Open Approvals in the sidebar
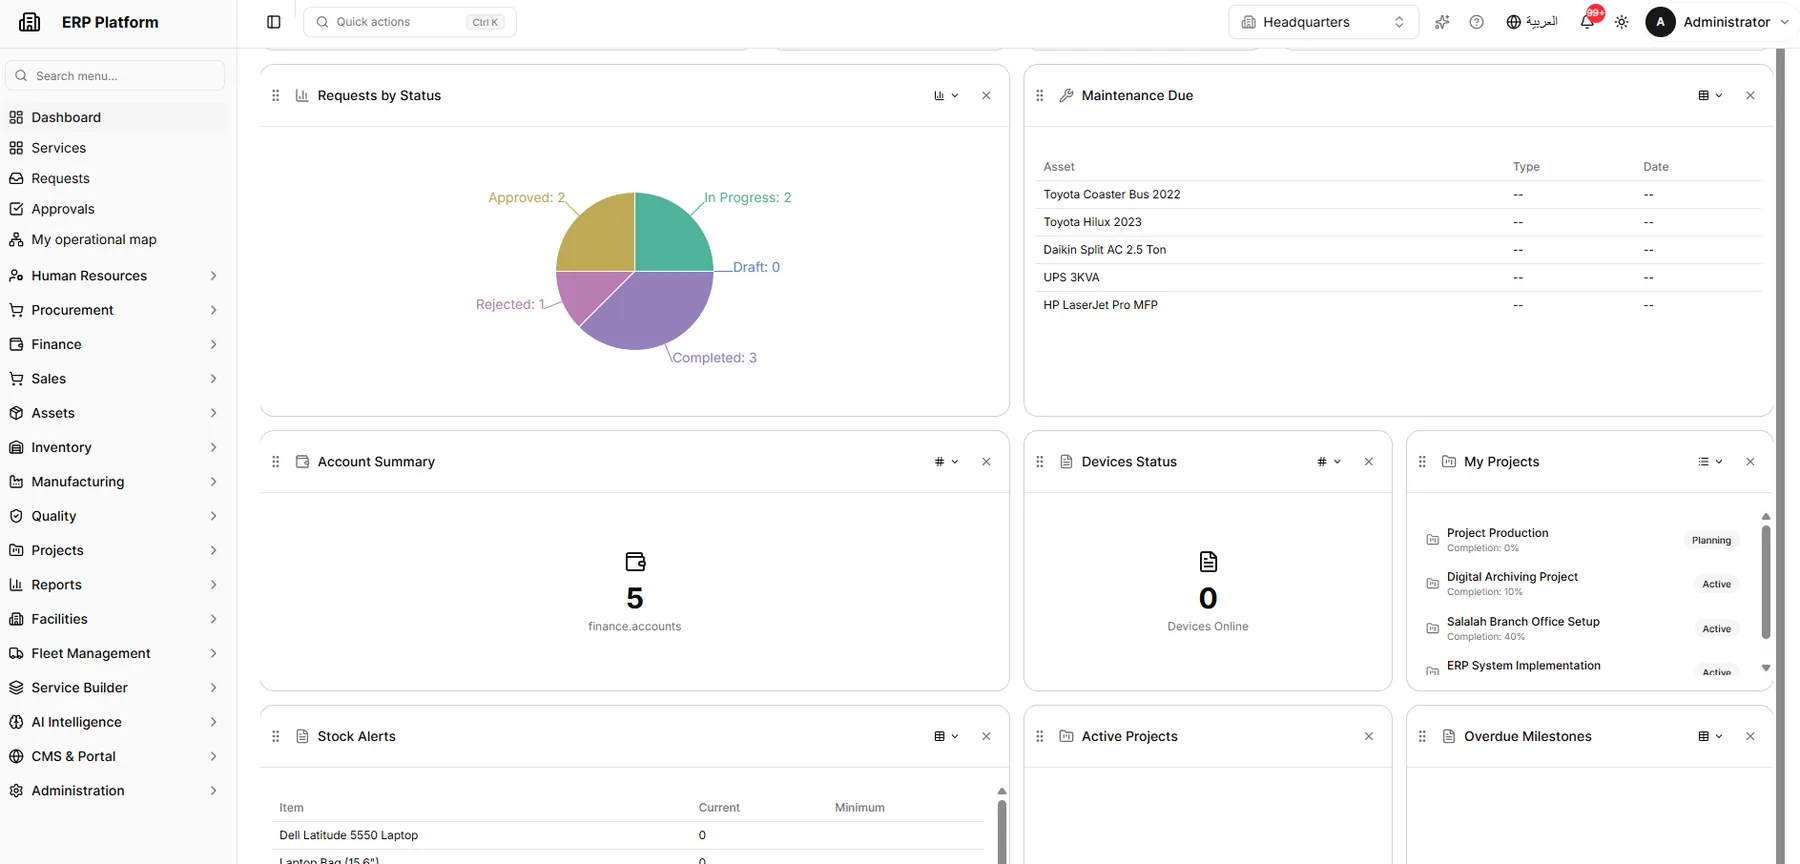 click(x=115, y=209)
